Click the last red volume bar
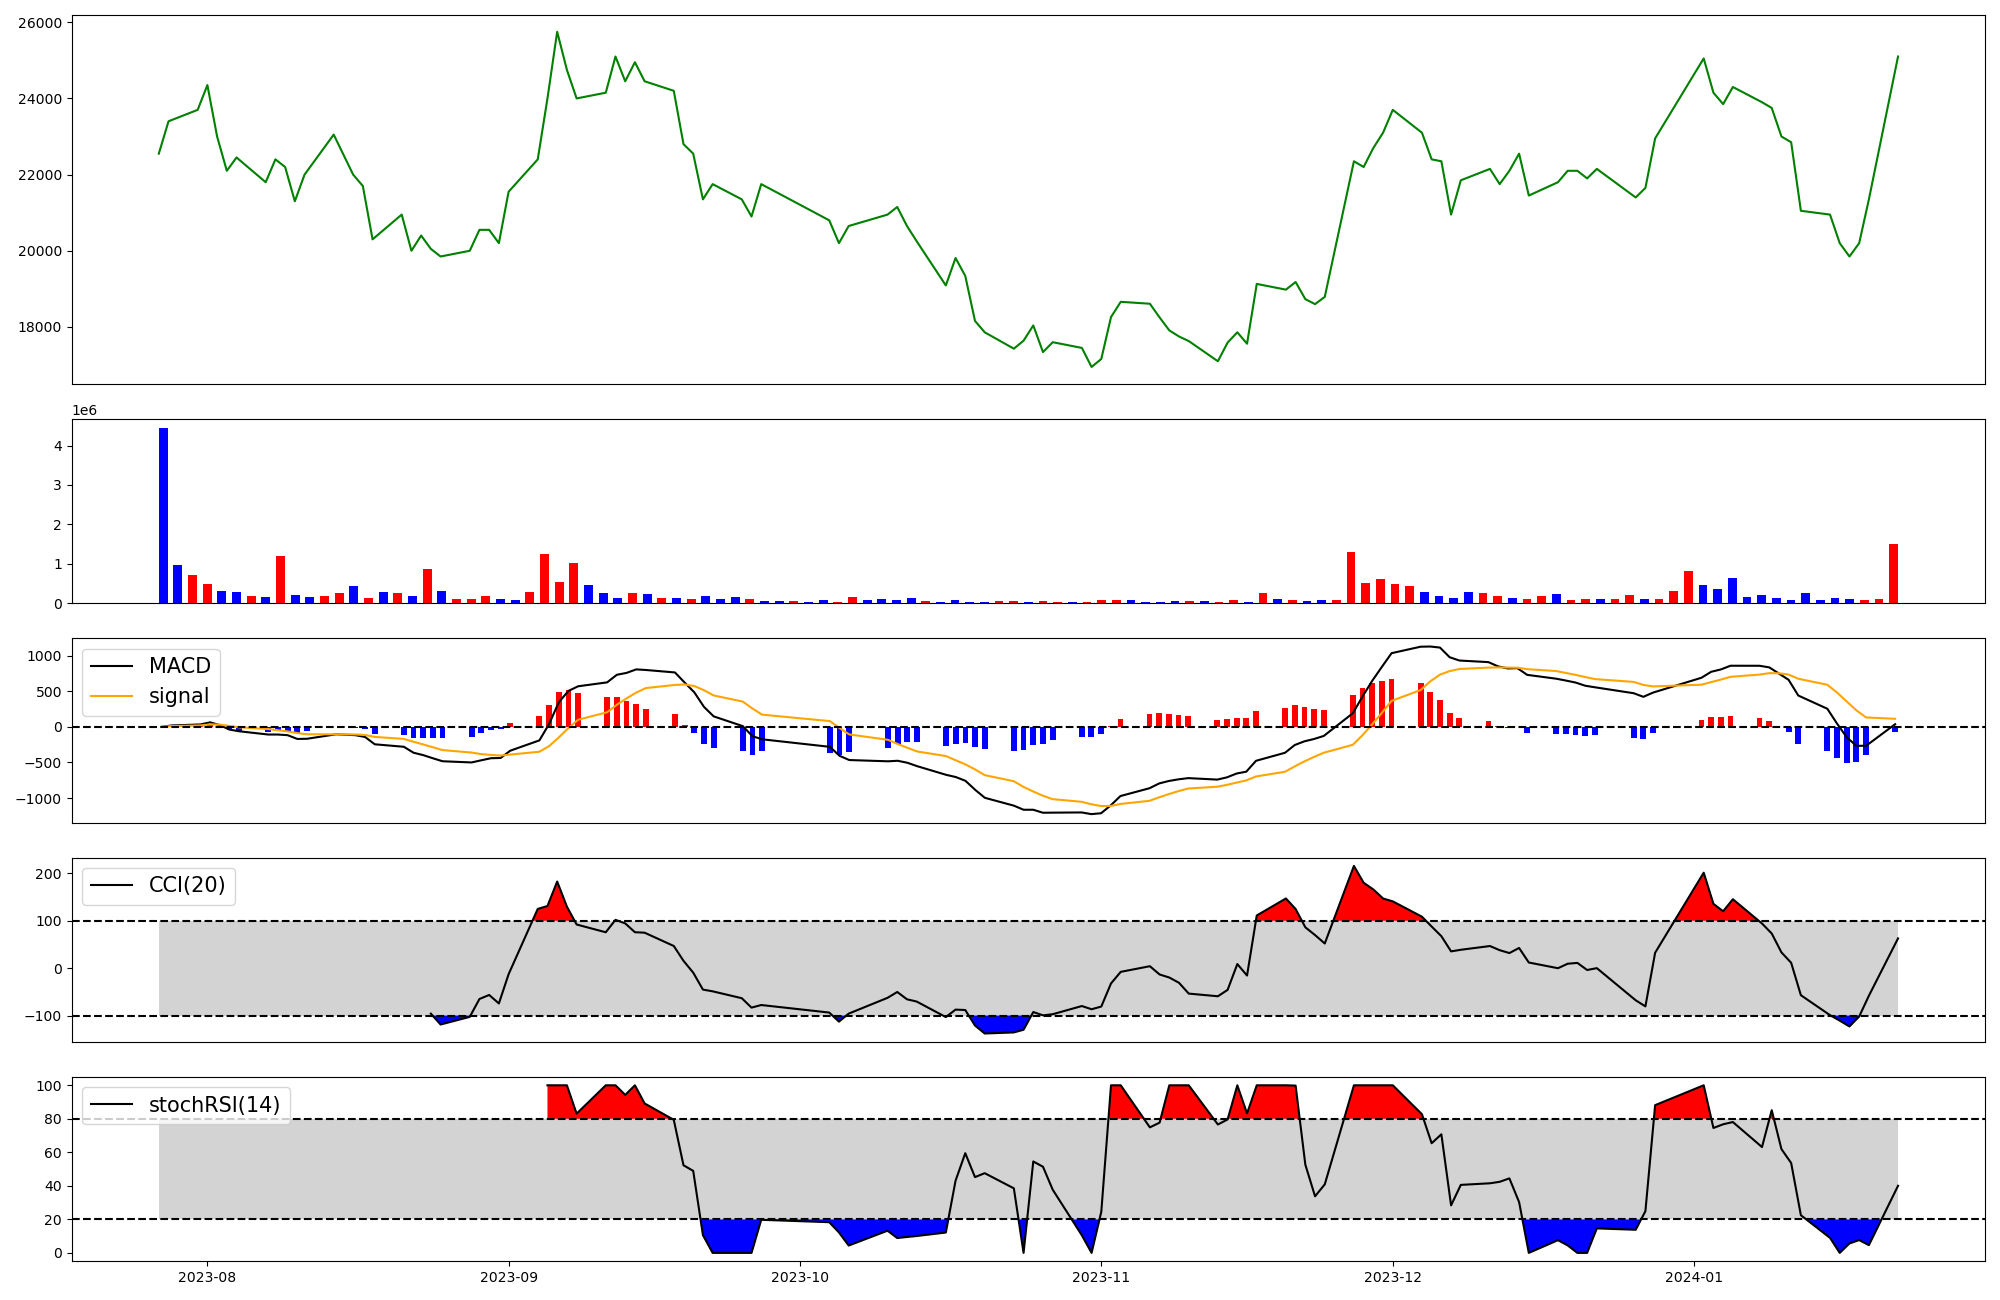 click(x=1893, y=574)
